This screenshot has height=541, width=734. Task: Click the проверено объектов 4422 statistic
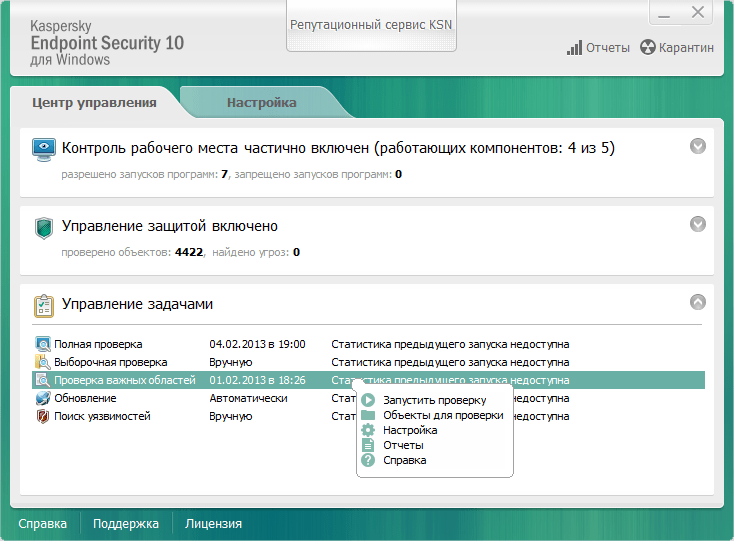point(132,252)
